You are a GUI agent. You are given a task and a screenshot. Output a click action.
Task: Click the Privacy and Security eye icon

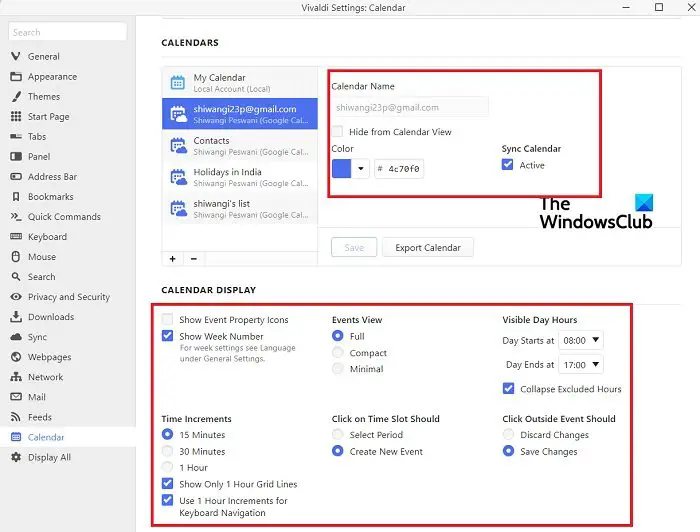(x=16, y=297)
